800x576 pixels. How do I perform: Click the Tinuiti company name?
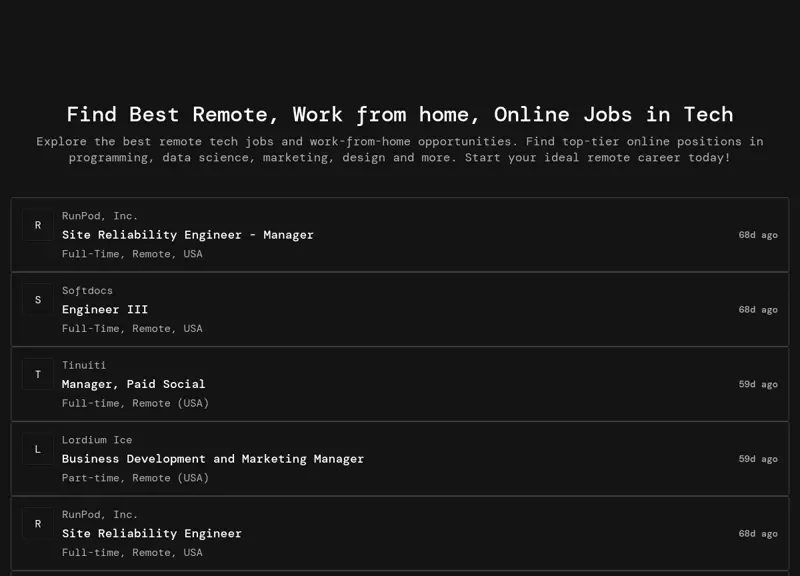(x=84, y=365)
